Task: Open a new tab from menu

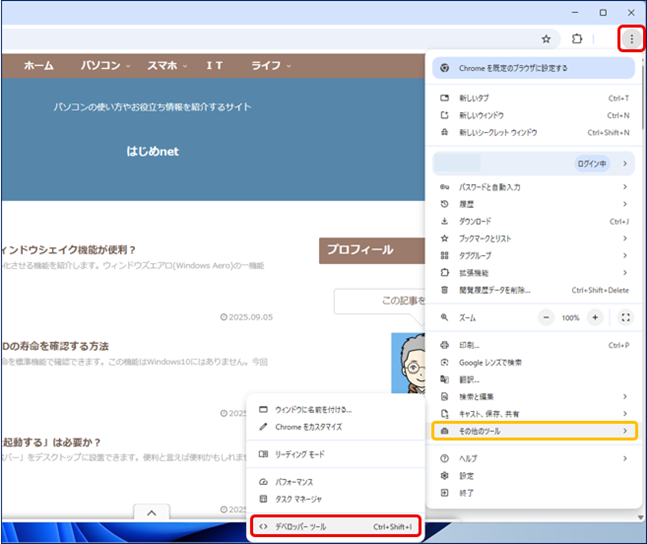Action: [533, 98]
